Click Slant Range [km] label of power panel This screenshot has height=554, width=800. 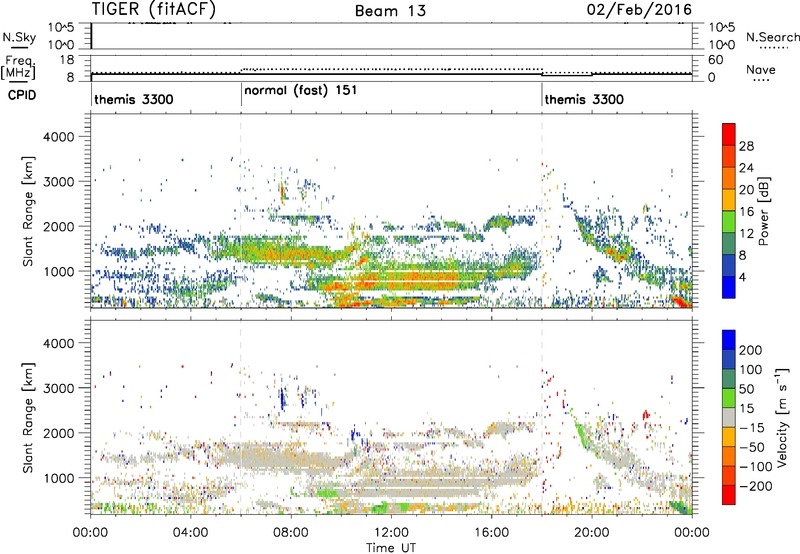tap(28, 211)
